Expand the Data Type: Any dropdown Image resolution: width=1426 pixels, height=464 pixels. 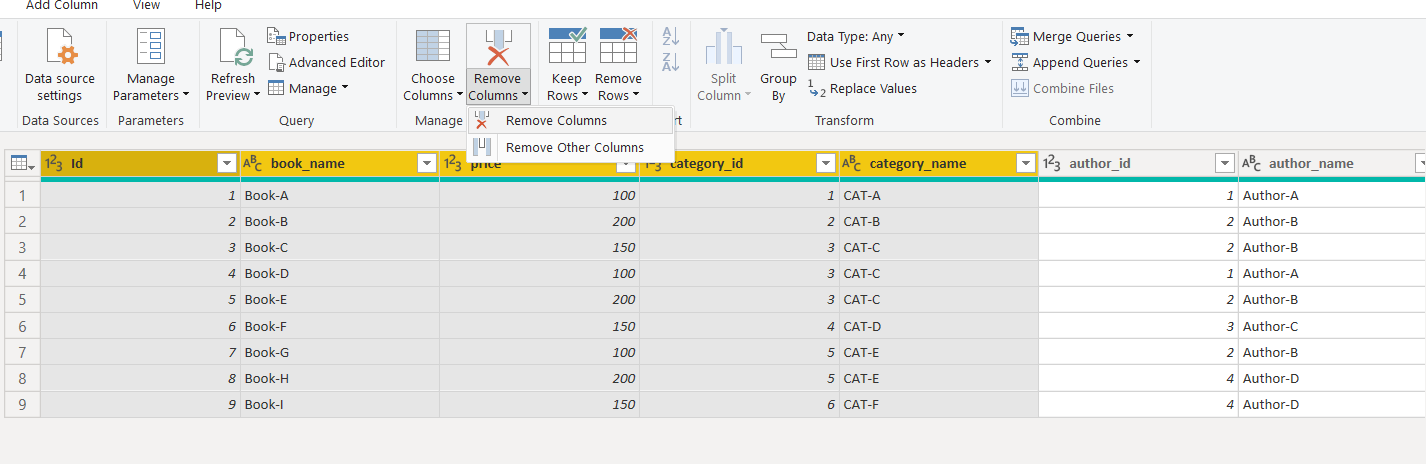[856, 36]
